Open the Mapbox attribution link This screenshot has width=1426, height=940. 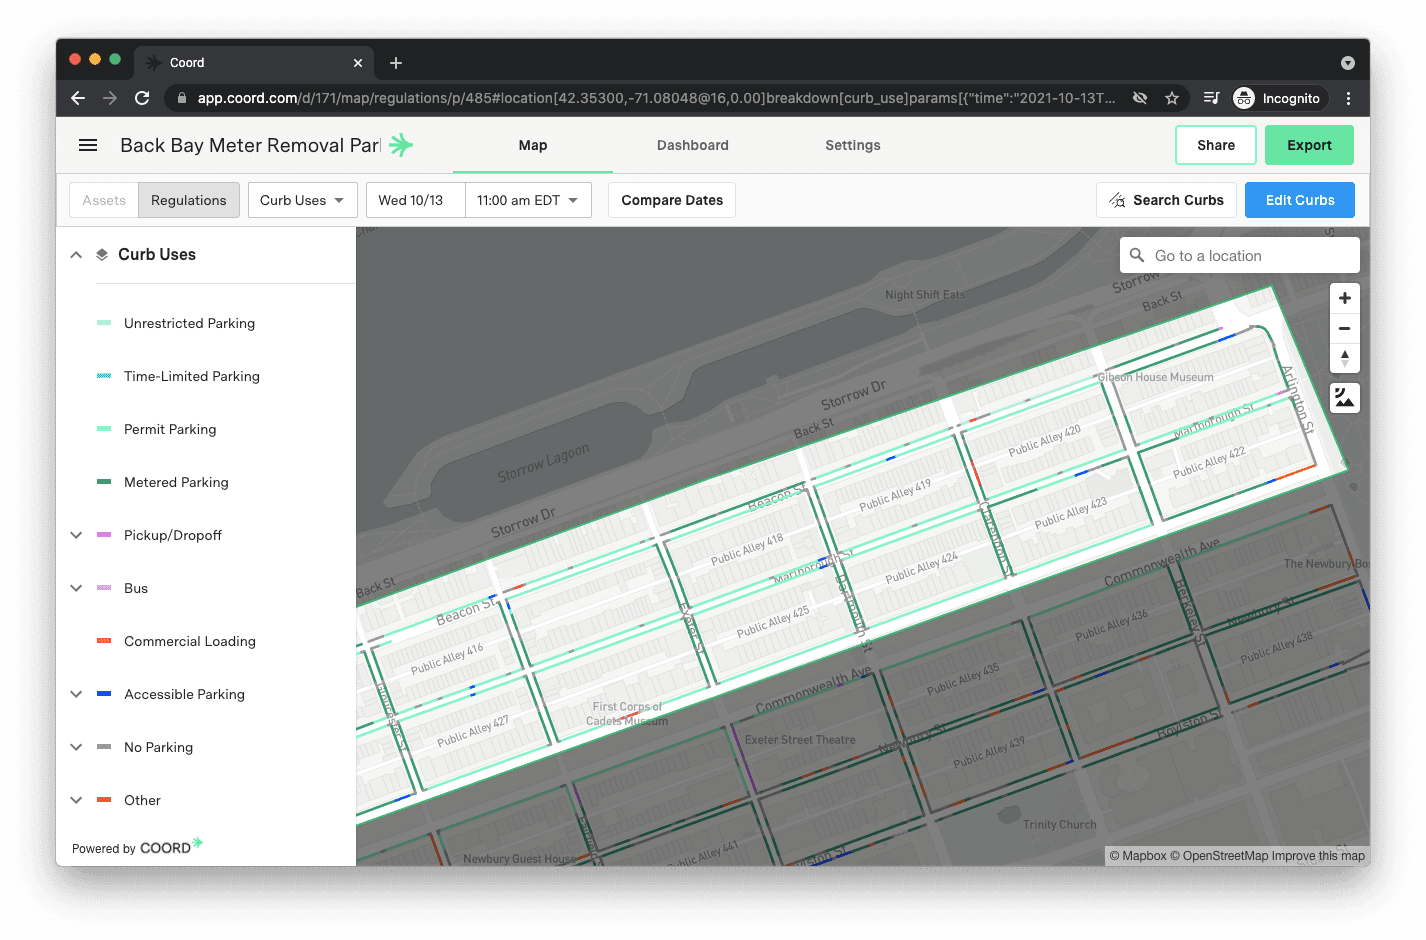[1138, 856]
